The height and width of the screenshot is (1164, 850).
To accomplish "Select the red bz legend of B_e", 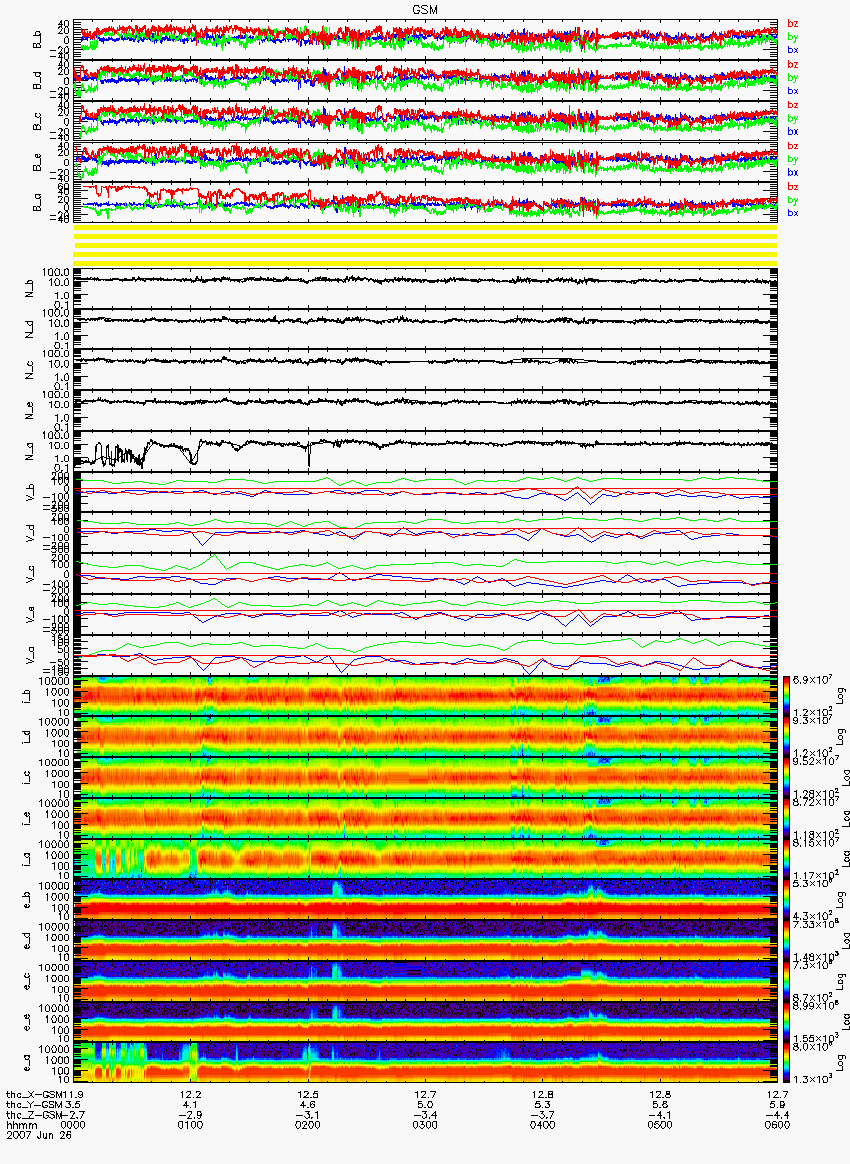I will pyautogui.click(x=793, y=146).
